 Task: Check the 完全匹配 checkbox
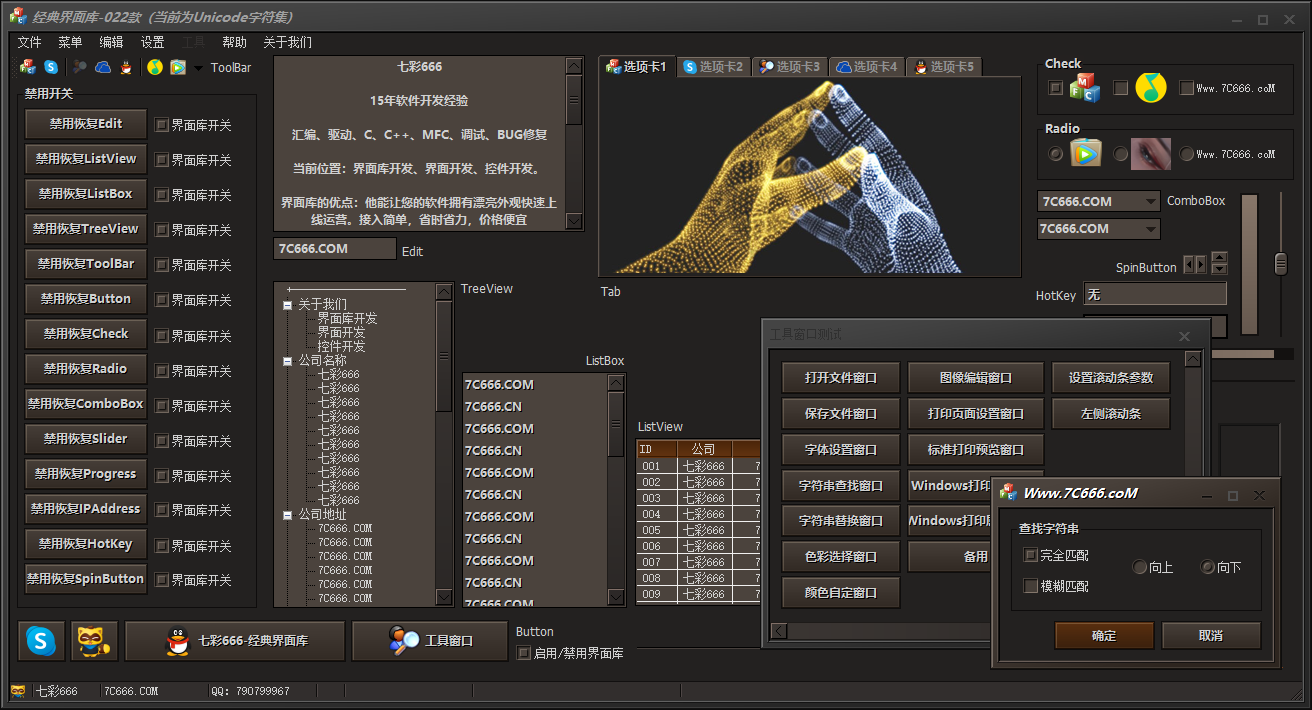(x=1031, y=555)
